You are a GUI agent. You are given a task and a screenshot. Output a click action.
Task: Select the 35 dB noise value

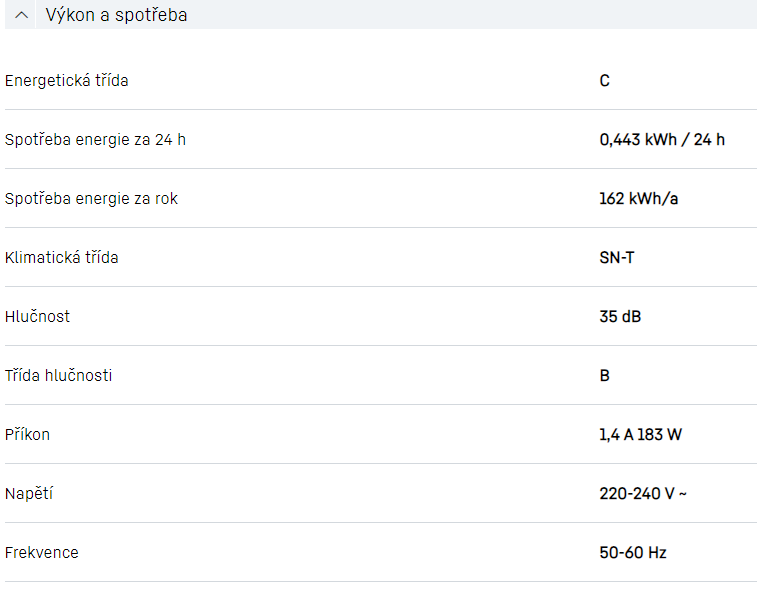[x=620, y=316]
